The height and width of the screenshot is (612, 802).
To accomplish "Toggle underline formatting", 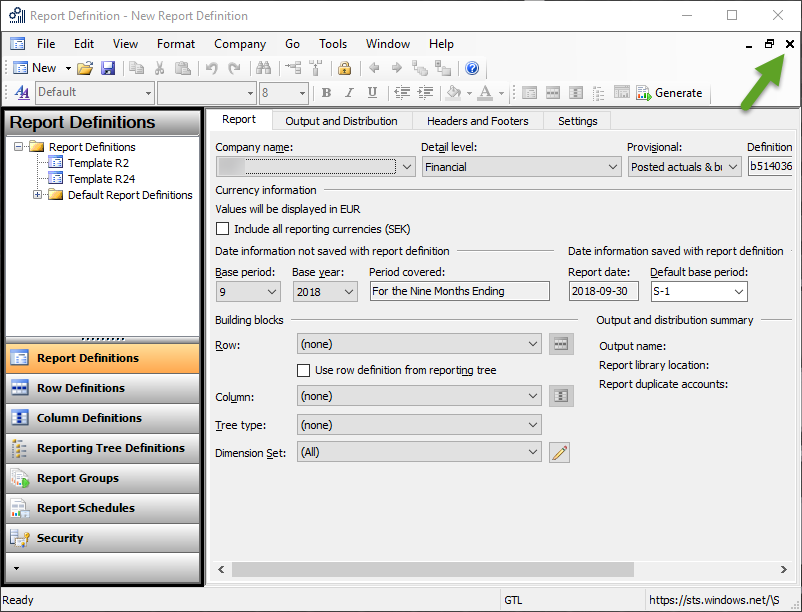I will (x=372, y=93).
